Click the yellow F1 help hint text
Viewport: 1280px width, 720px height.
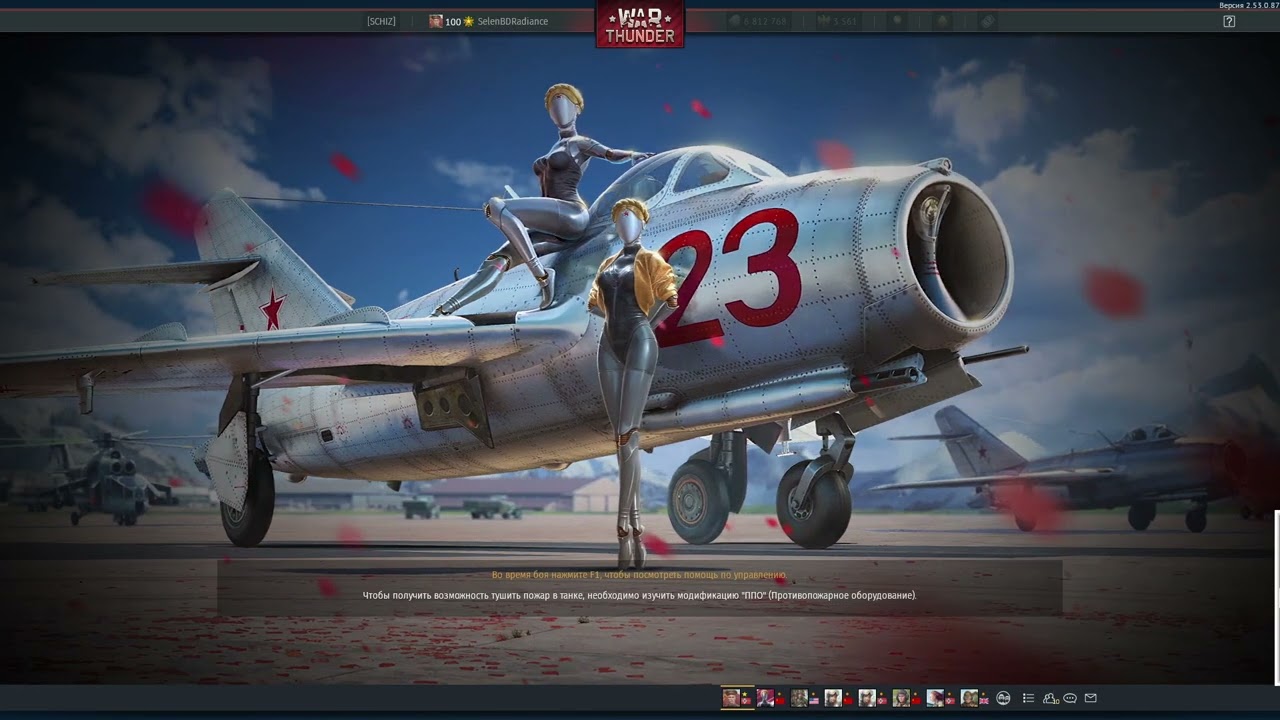pos(639,575)
